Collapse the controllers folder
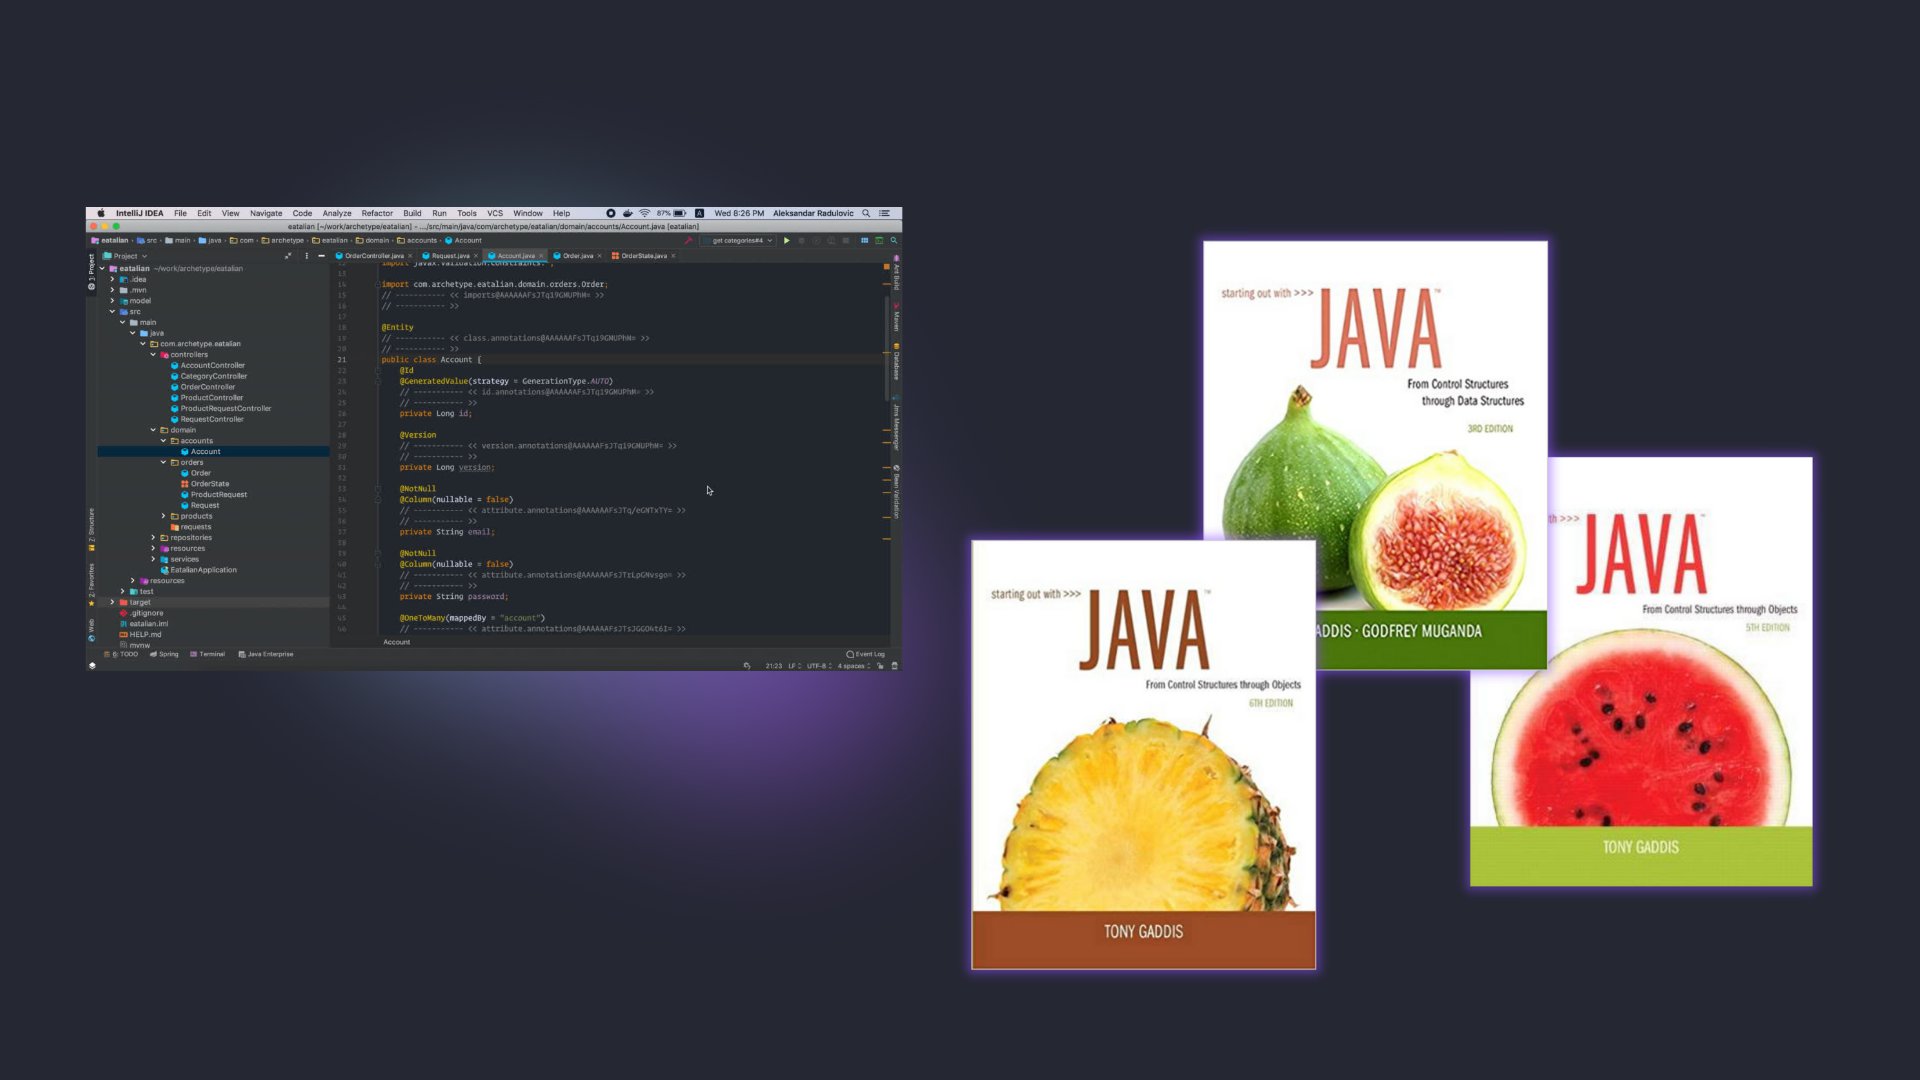 (153, 354)
